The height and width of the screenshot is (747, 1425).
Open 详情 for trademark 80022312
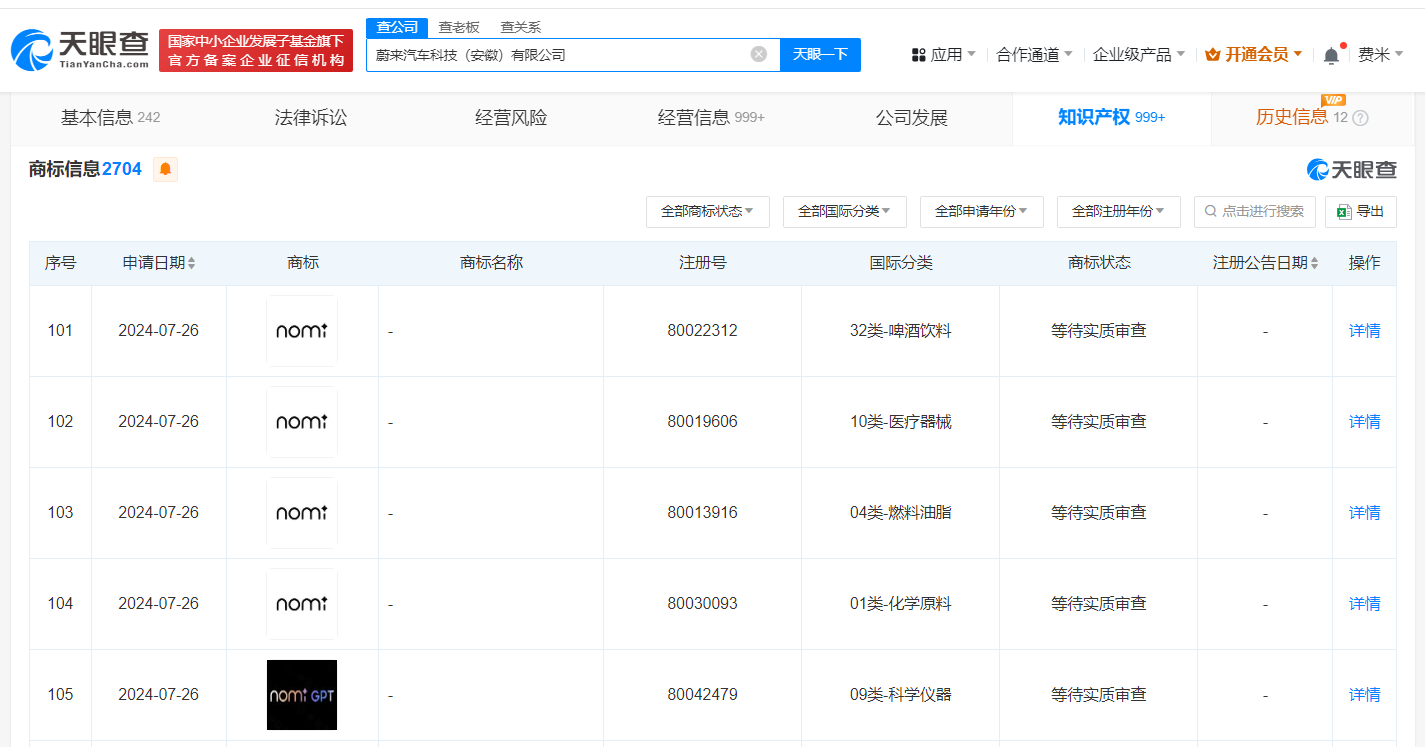coord(1364,330)
